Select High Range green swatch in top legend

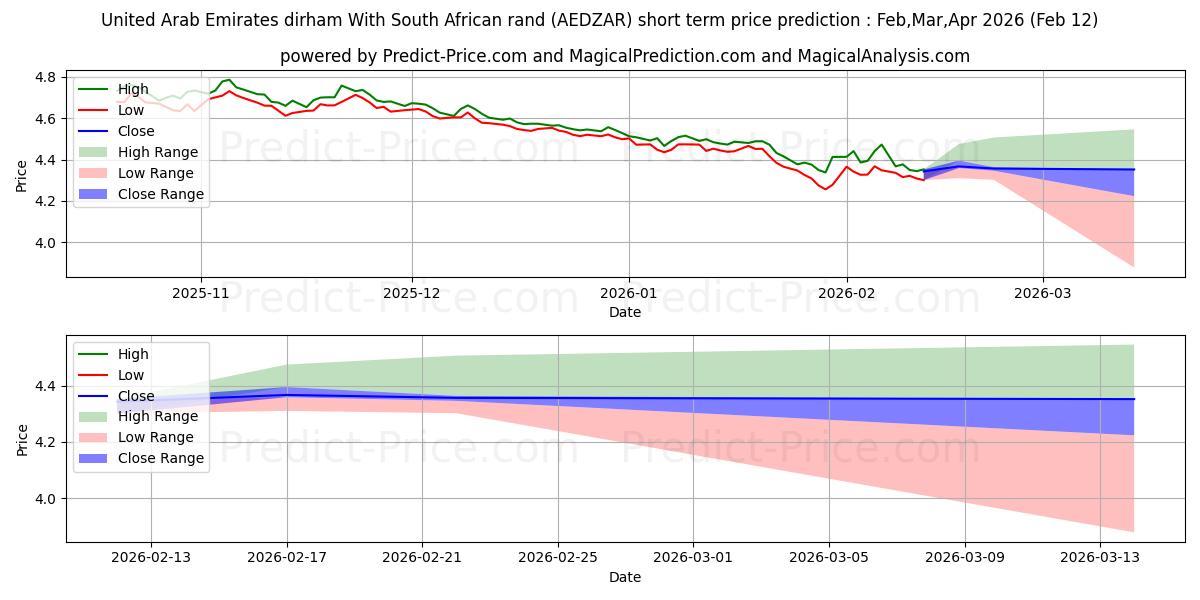[92, 153]
